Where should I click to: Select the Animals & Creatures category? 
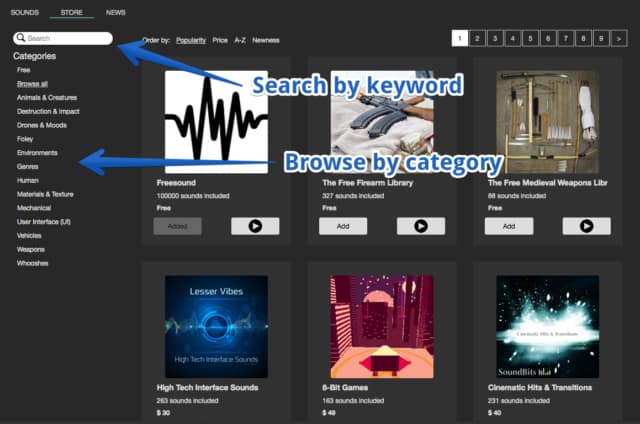click(x=48, y=98)
